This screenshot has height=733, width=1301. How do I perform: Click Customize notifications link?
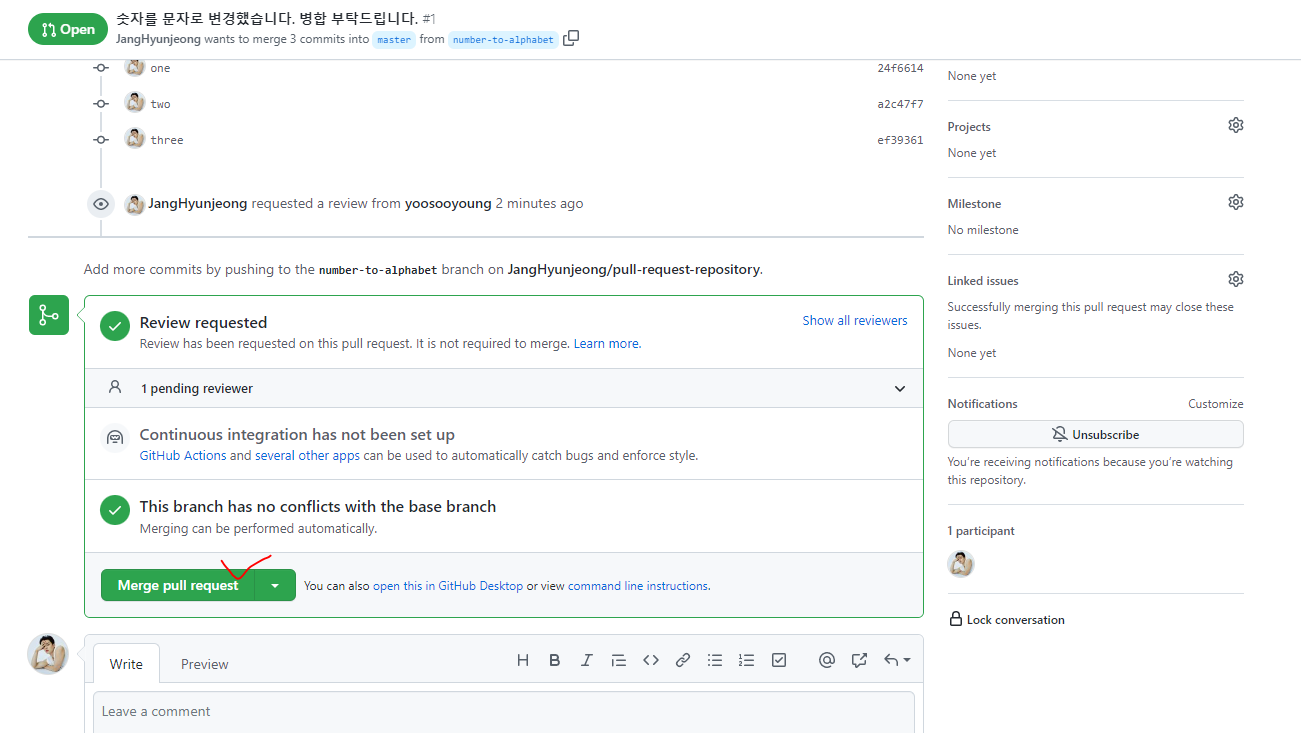click(1216, 404)
